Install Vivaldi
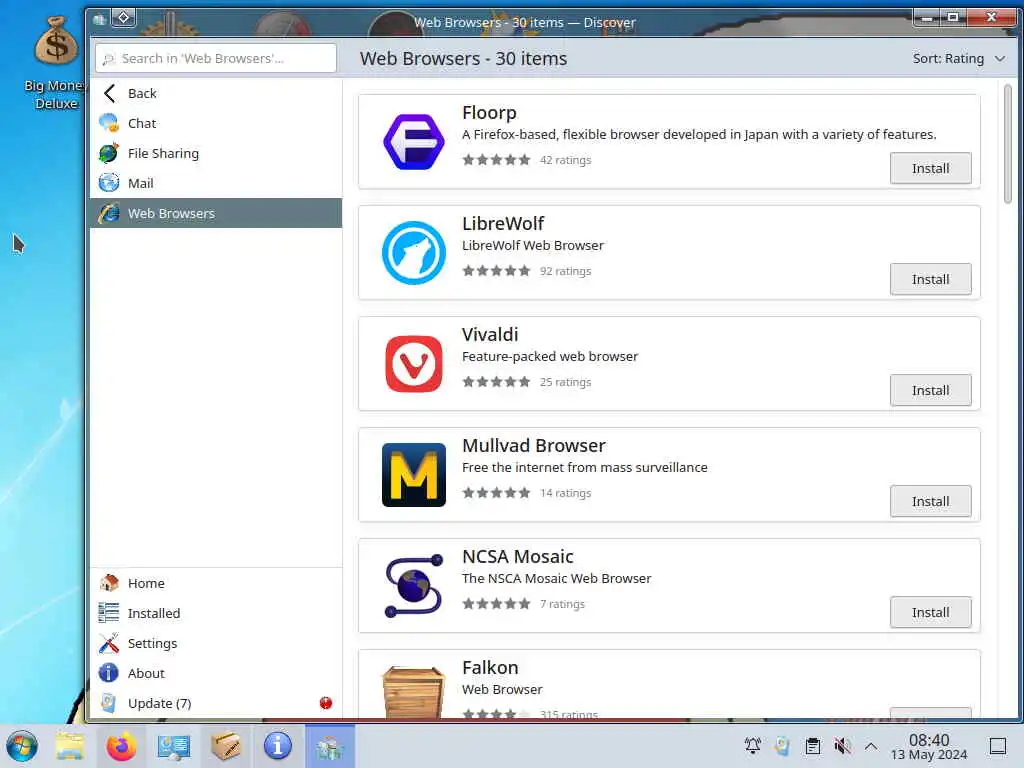 (930, 391)
